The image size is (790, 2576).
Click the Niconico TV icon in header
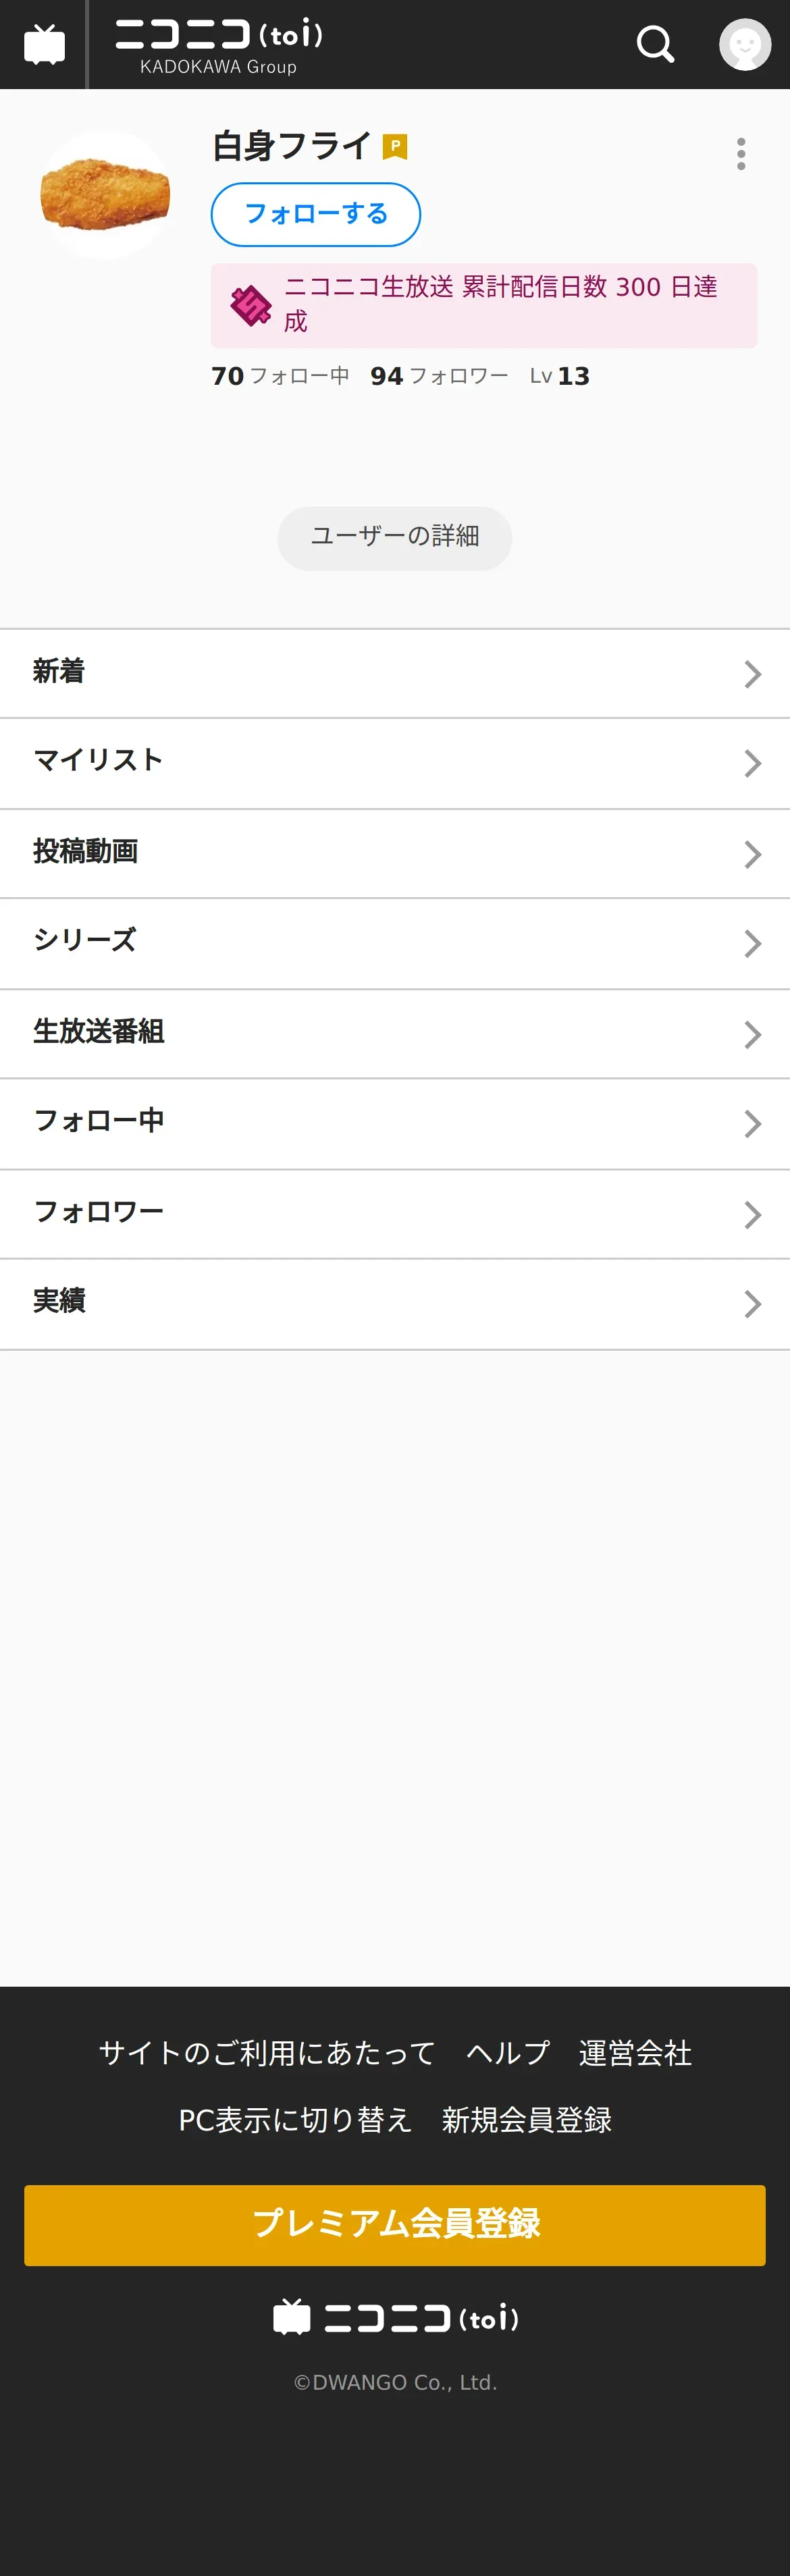tap(44, 45)
